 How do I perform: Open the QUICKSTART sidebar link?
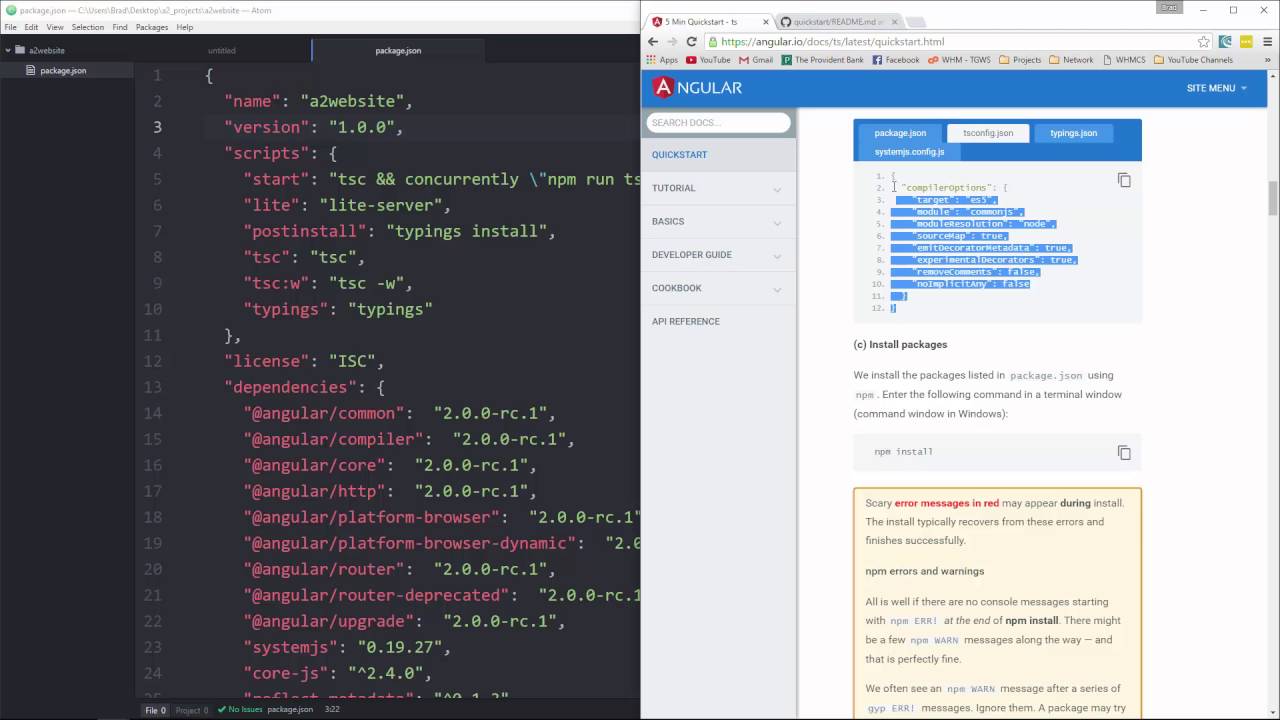coord(680,155)
